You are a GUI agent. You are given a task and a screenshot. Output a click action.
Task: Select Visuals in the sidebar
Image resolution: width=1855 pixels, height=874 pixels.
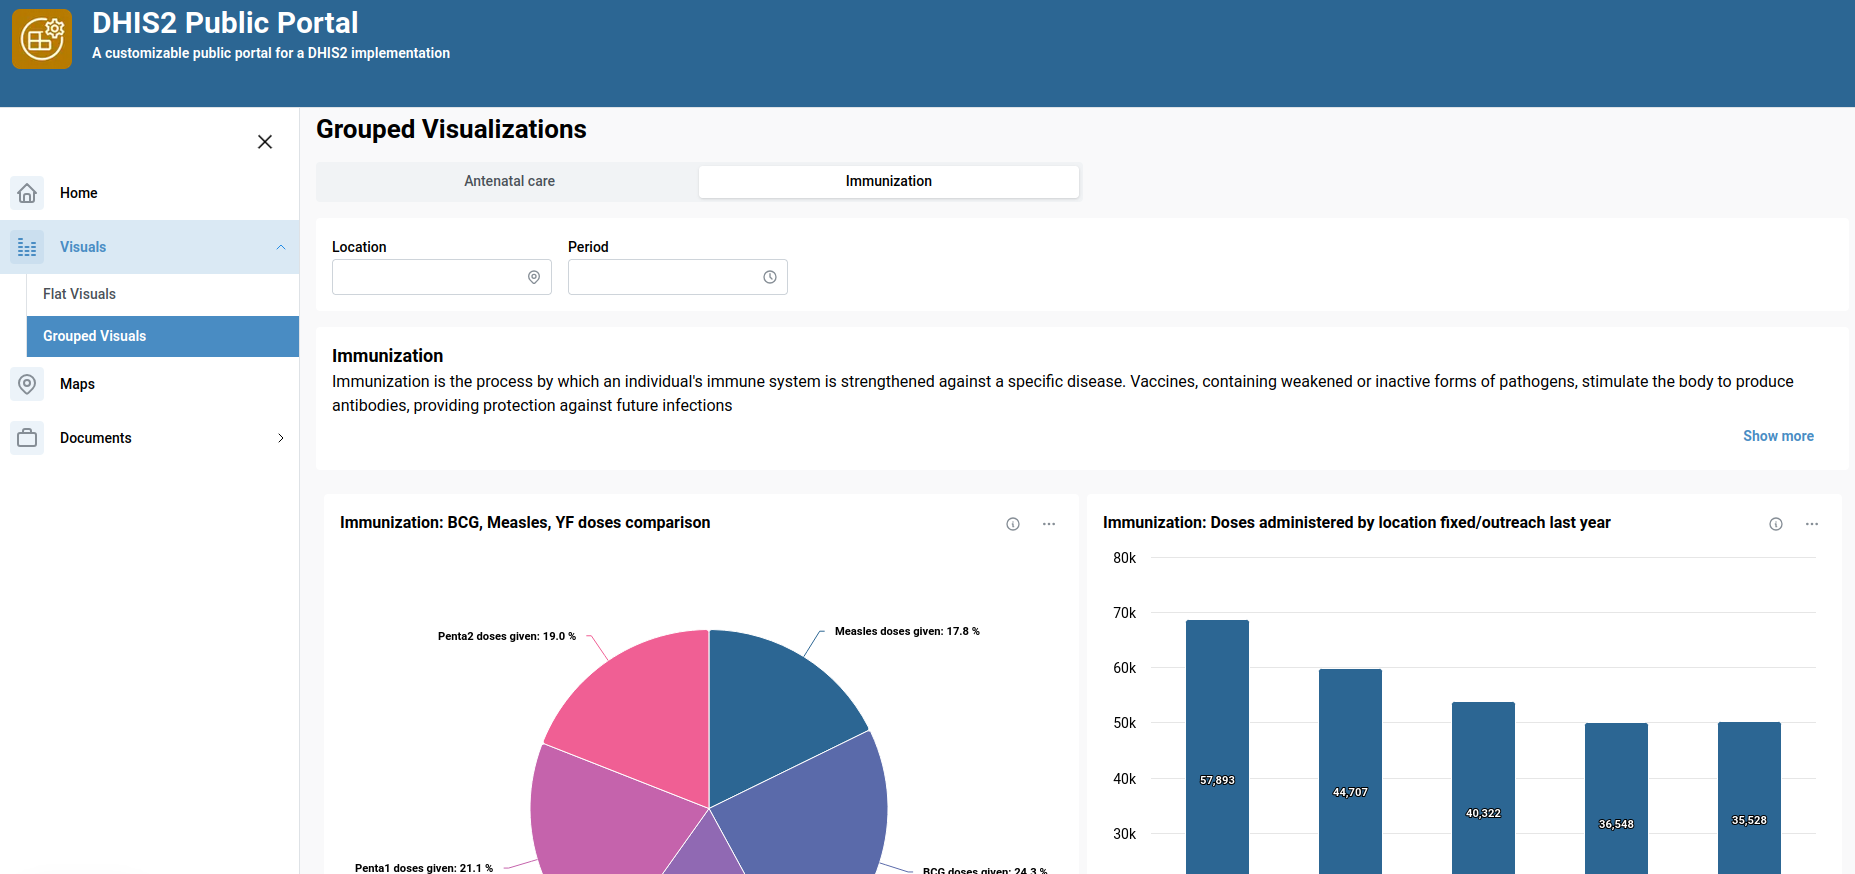(x=150, y=247)
